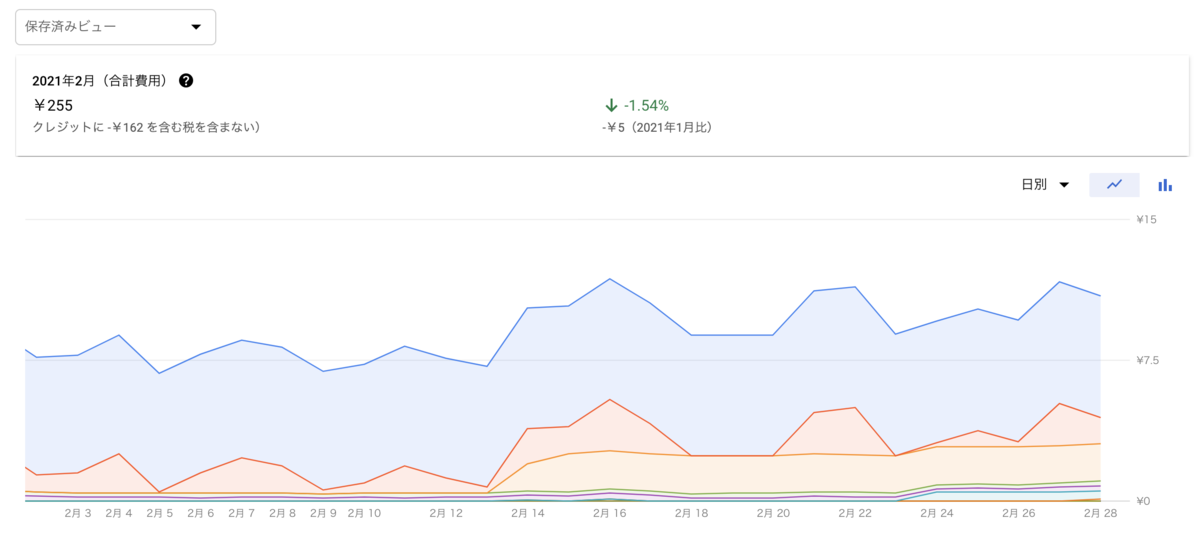This screenshot has height=535, width=1200.
Task: Click the ¥15 axis label
Action: [1146, 219]
